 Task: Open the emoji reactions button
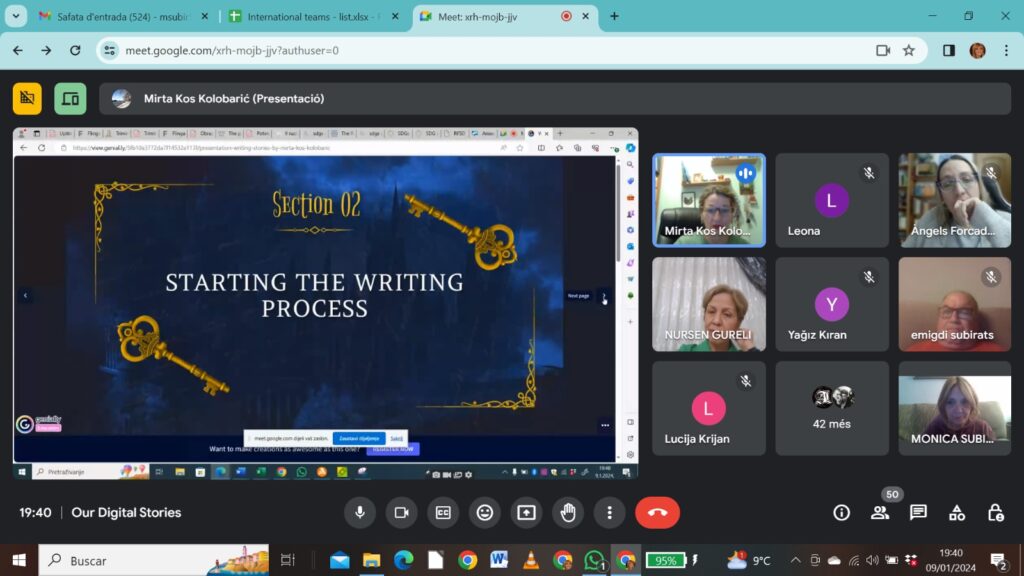coord(485,512)
